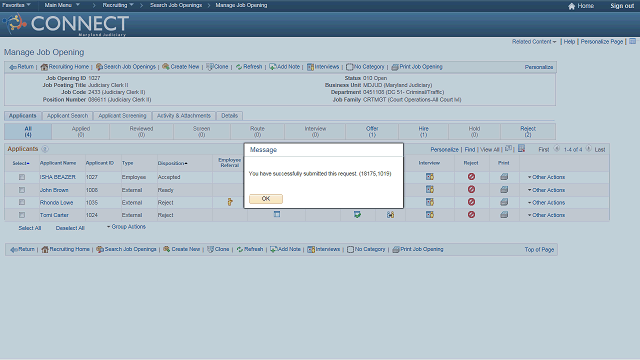Click Sign out link
The height and width of the screenshot is (360, 640).
click(x=622, y=6)
